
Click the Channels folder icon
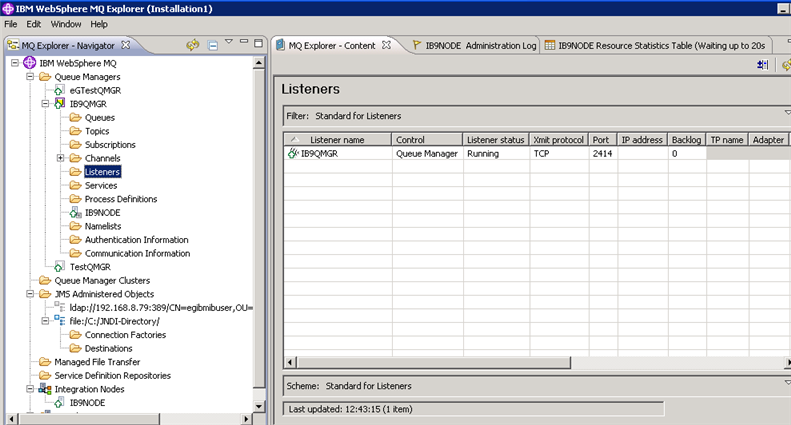75,158
